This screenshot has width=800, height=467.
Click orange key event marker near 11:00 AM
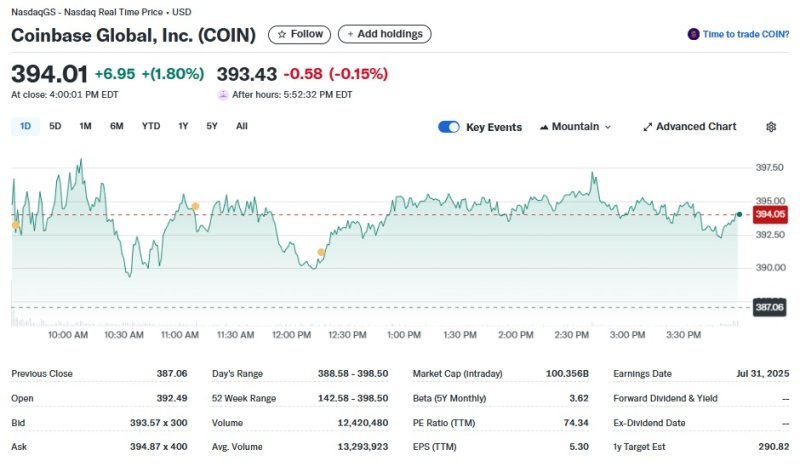[195, 206]
